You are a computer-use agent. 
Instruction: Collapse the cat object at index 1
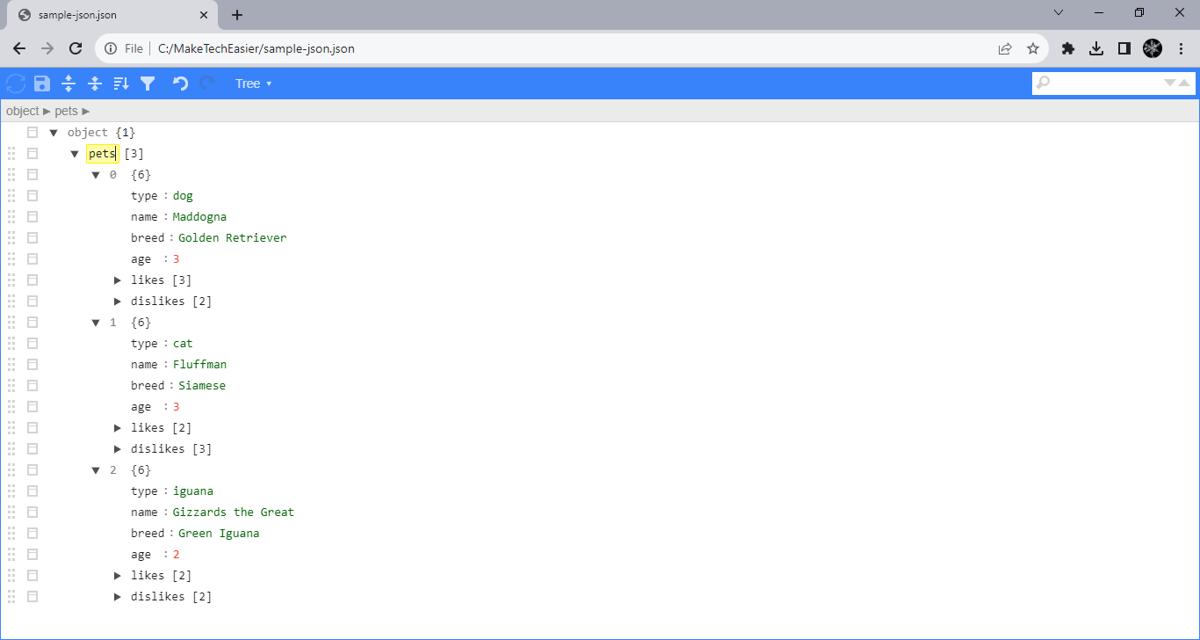pyautogui.click(x=95, y=322)
